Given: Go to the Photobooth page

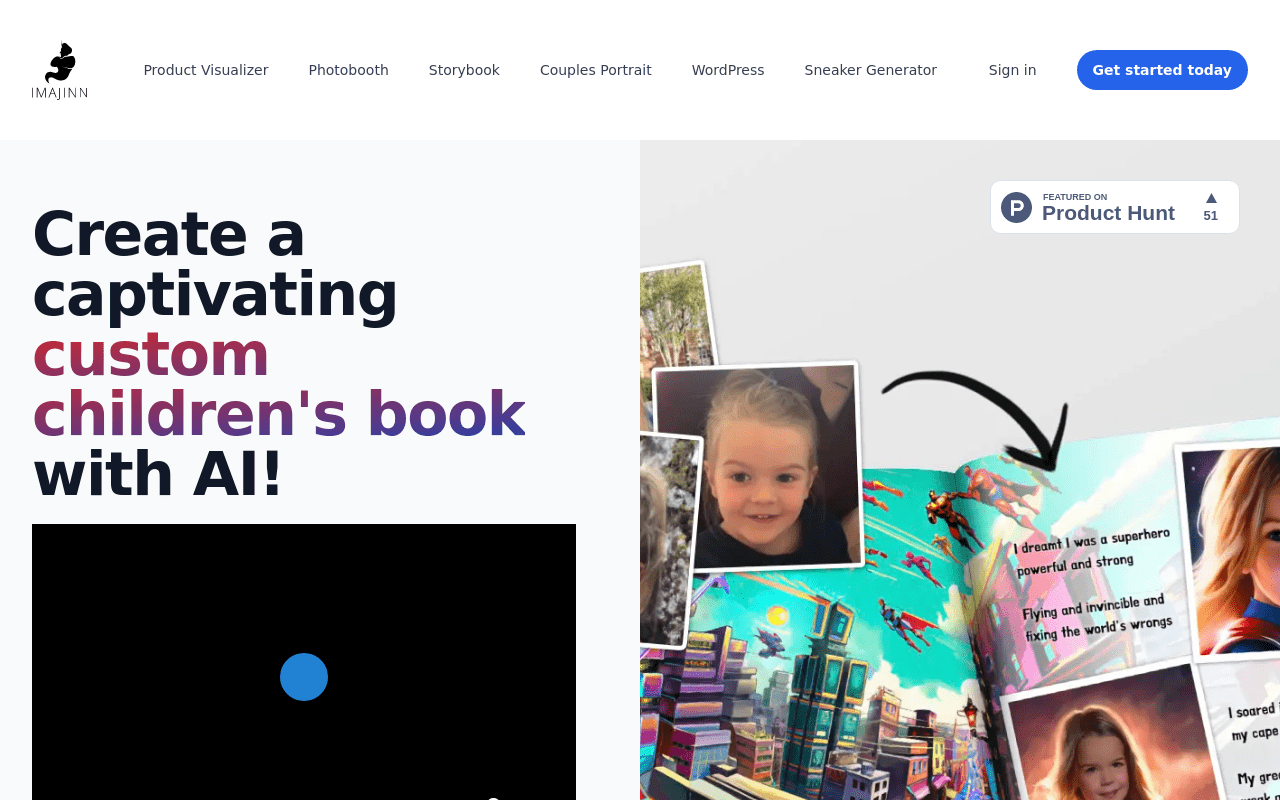Looking at the screenshot, I should pos(348,70).
